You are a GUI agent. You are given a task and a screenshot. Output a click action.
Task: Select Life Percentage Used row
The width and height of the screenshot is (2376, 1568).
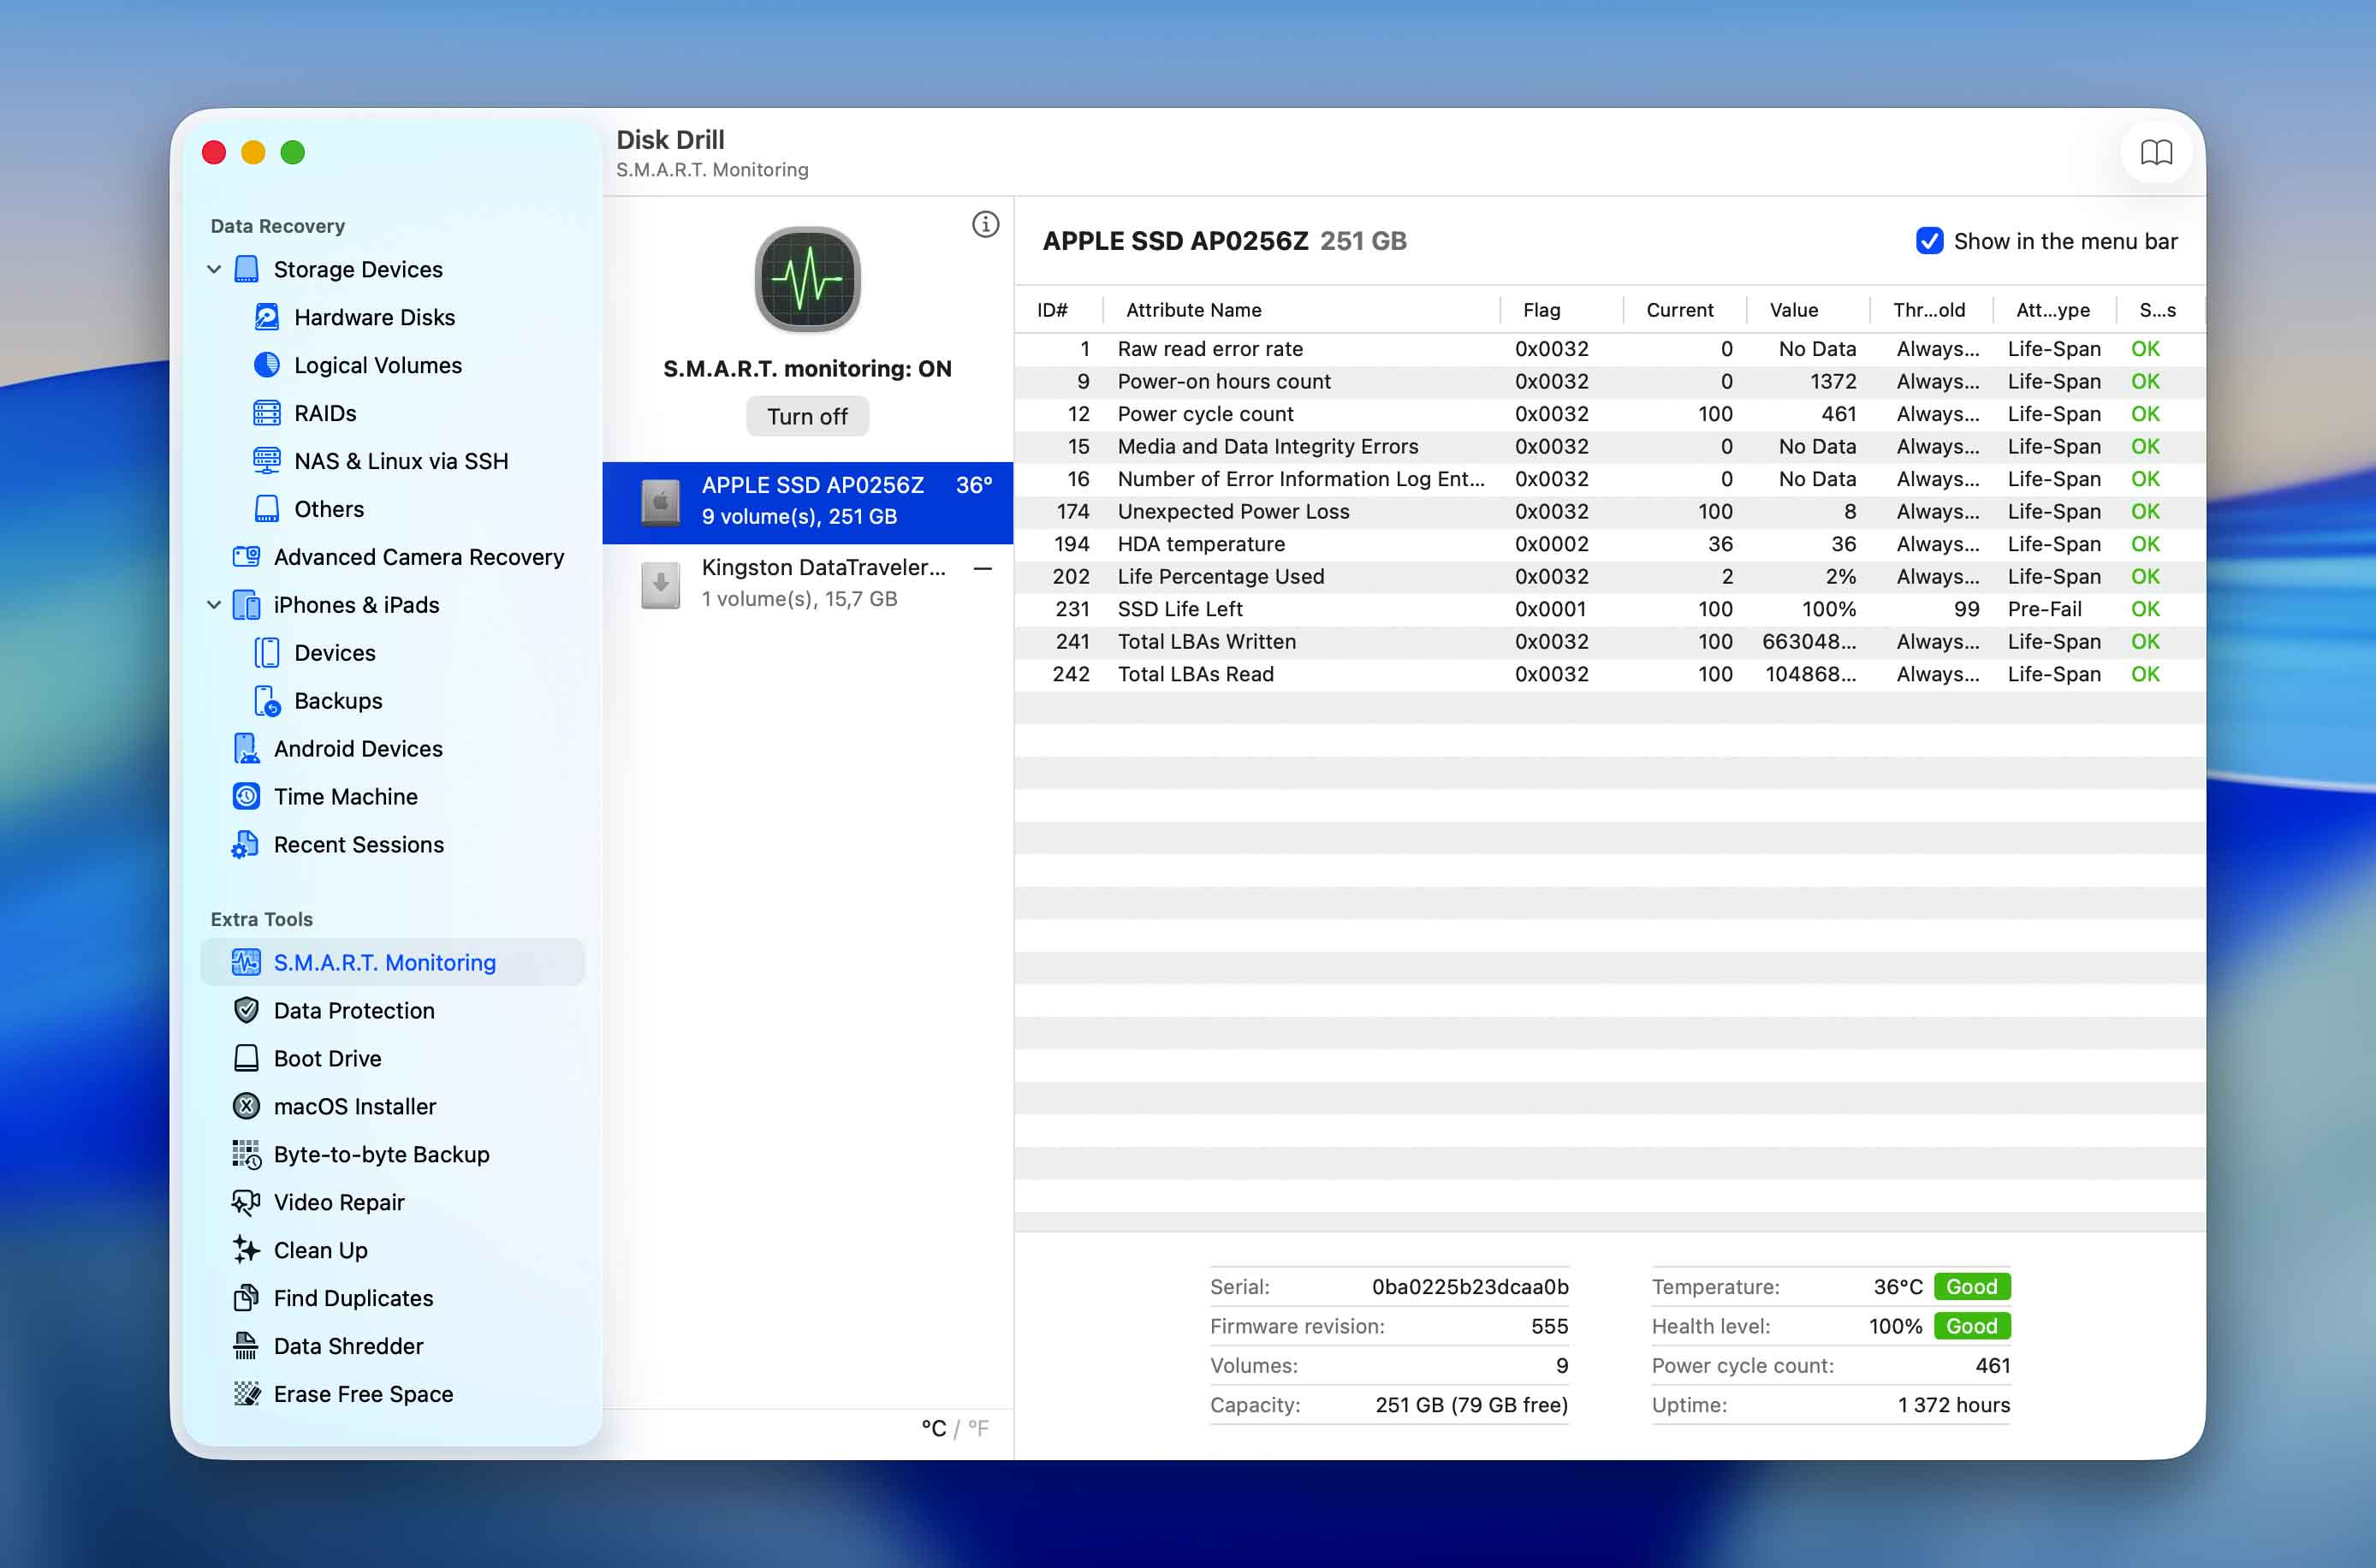[1609, 576]
